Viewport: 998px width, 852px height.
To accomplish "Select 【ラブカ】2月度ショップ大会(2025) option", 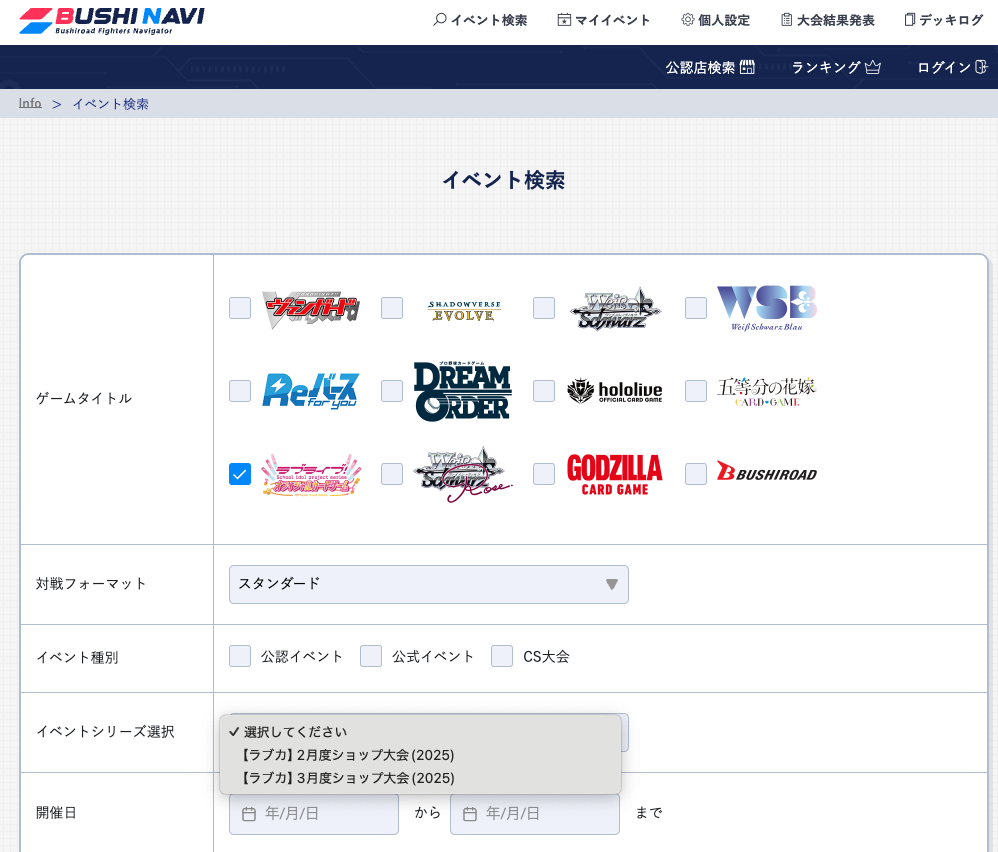I will [420, 755].
